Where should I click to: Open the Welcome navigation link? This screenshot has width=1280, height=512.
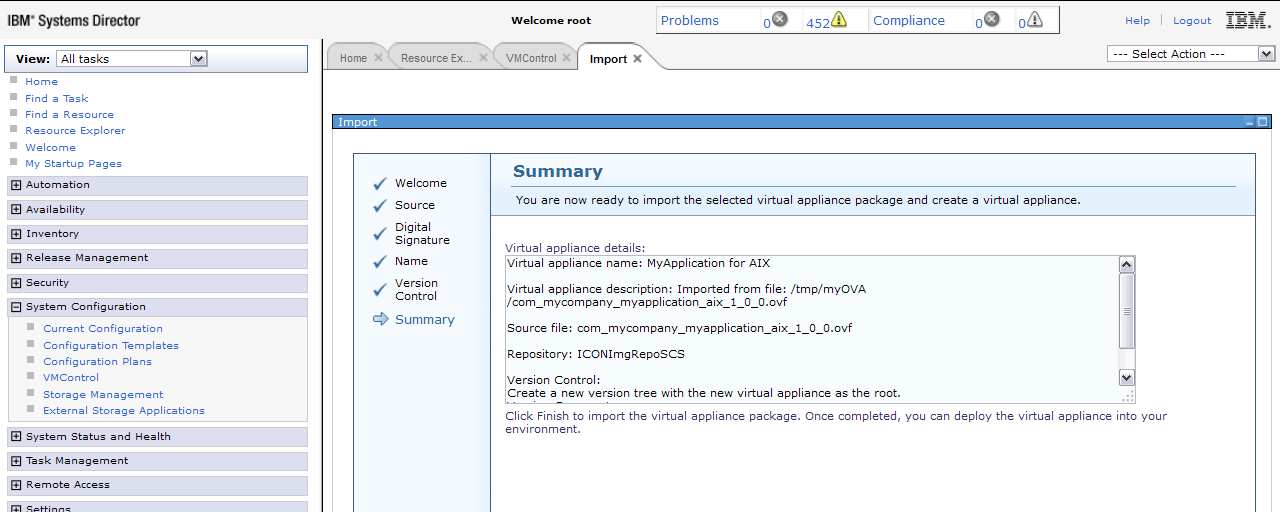pos(50,147)
